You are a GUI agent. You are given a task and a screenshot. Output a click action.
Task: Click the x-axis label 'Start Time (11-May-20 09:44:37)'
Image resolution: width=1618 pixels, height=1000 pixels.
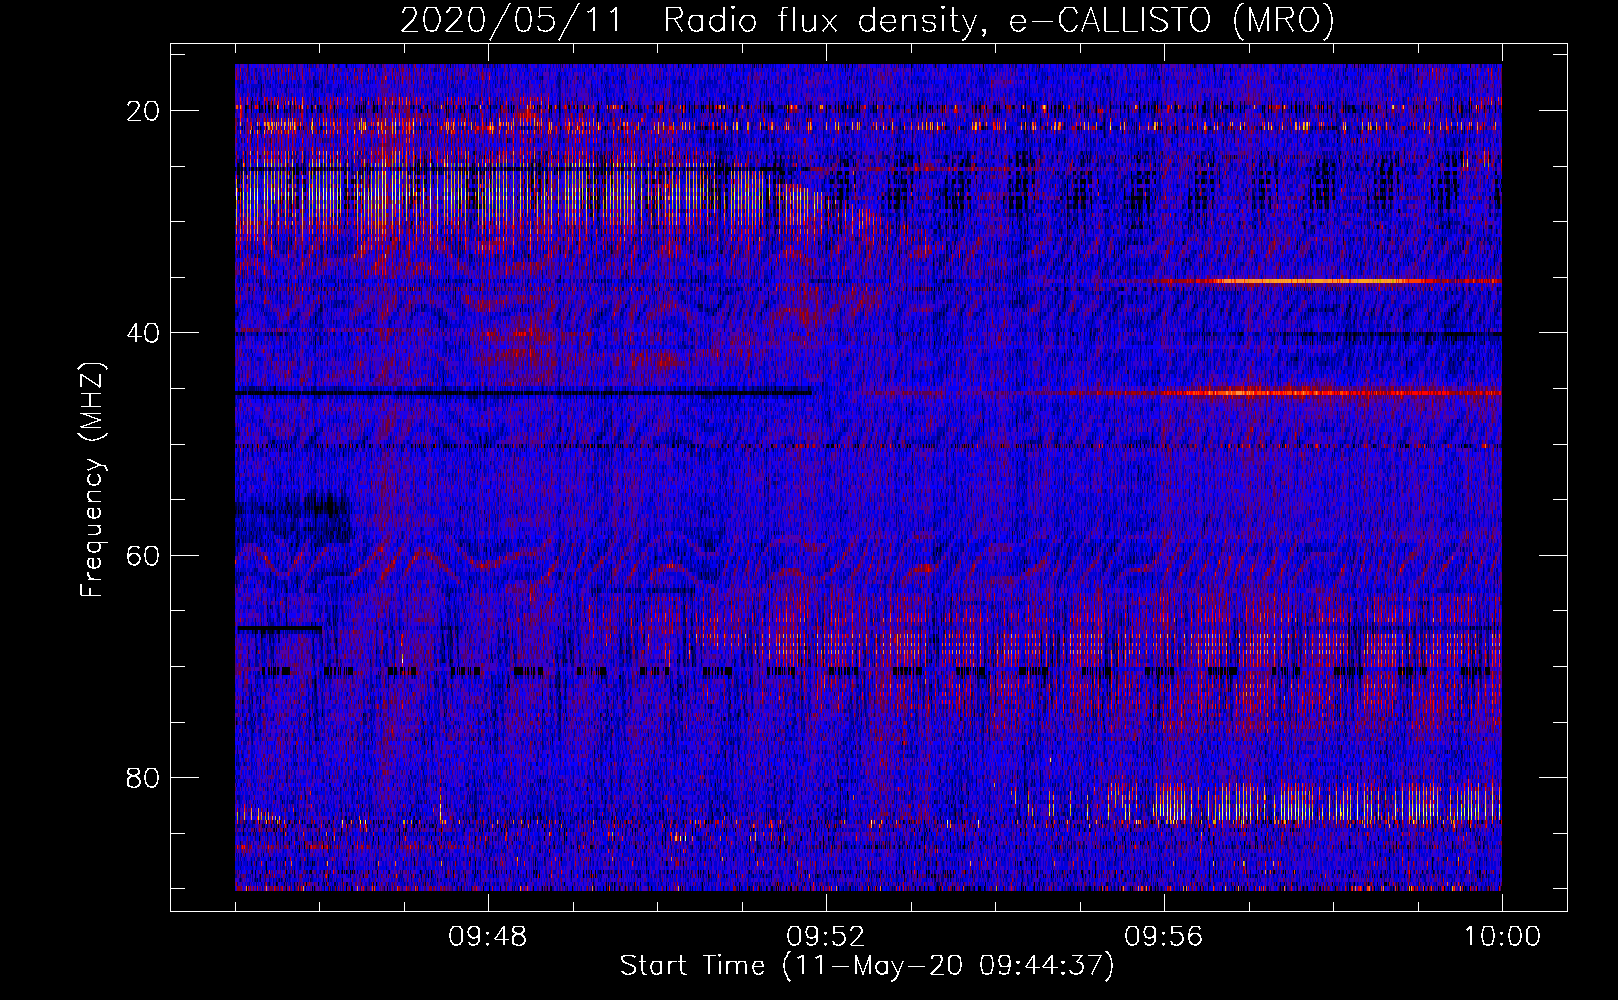click(x=867, y=966)
